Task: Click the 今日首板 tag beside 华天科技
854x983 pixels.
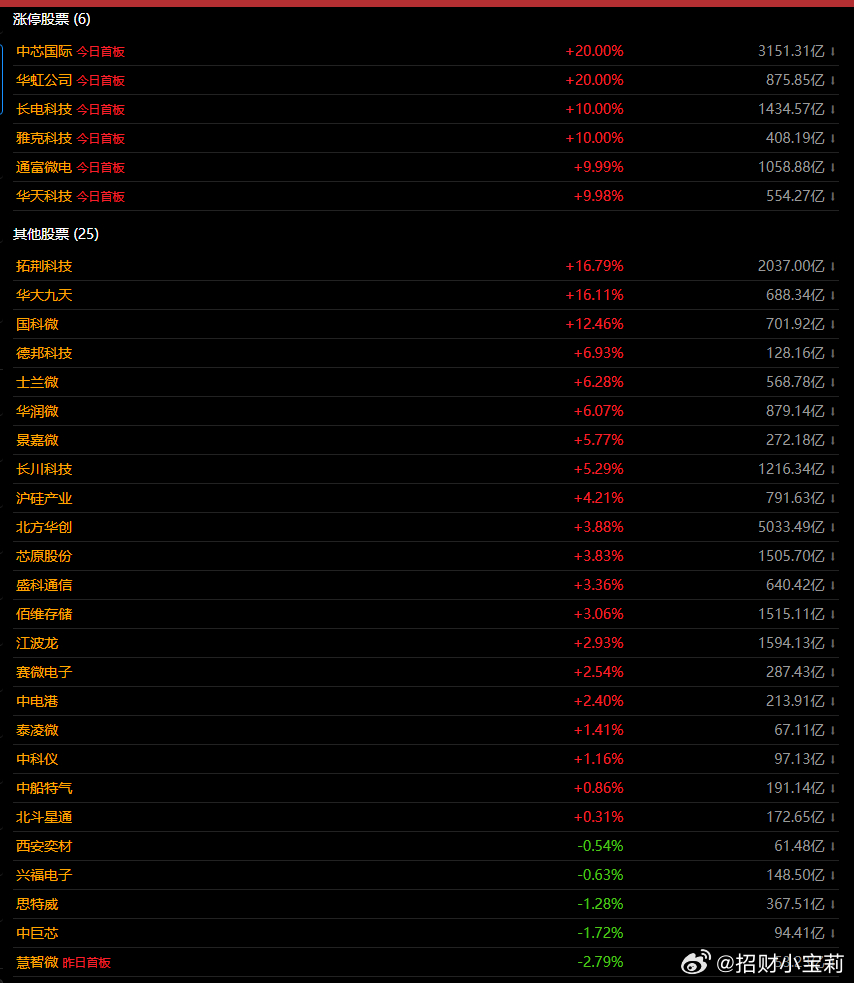Action: [101, 197]
